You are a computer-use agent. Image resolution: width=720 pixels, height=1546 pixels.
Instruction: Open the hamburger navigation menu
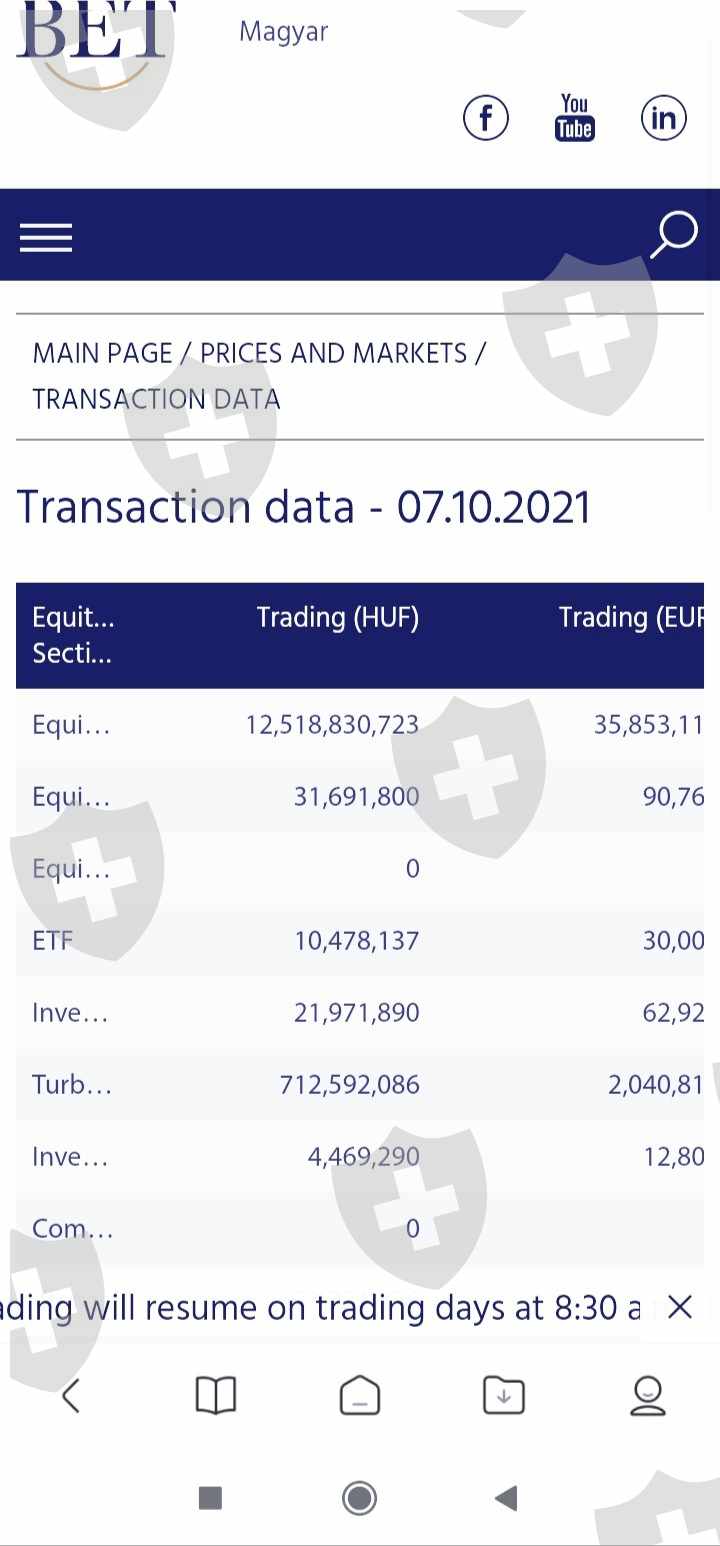coord(46,238)
